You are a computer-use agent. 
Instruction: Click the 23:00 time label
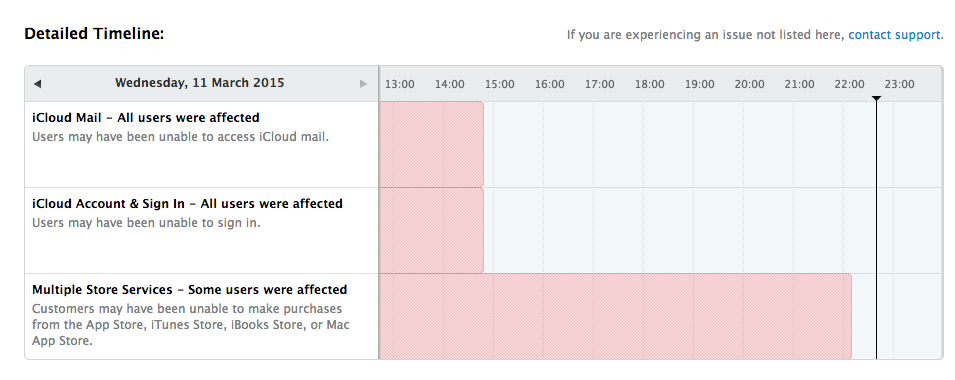pos(899,85)
